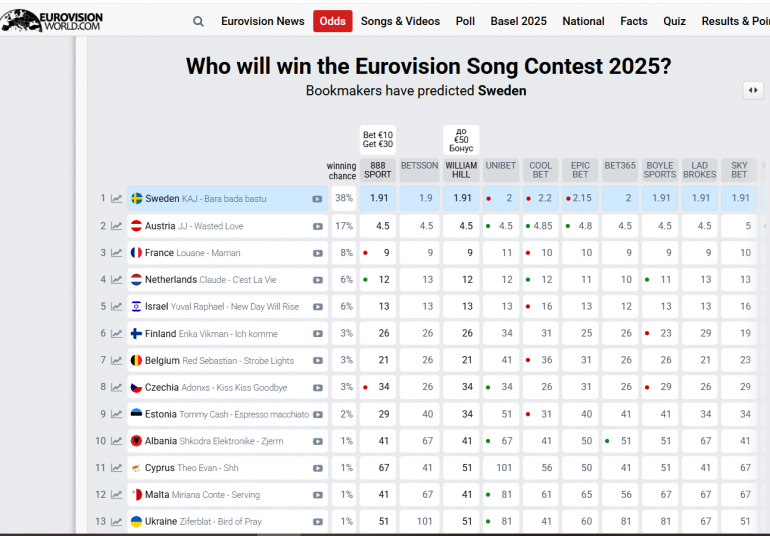770x536 pixels.
Task: Open Finland's odds trend chart icon
Action: [x=116, y=334]
